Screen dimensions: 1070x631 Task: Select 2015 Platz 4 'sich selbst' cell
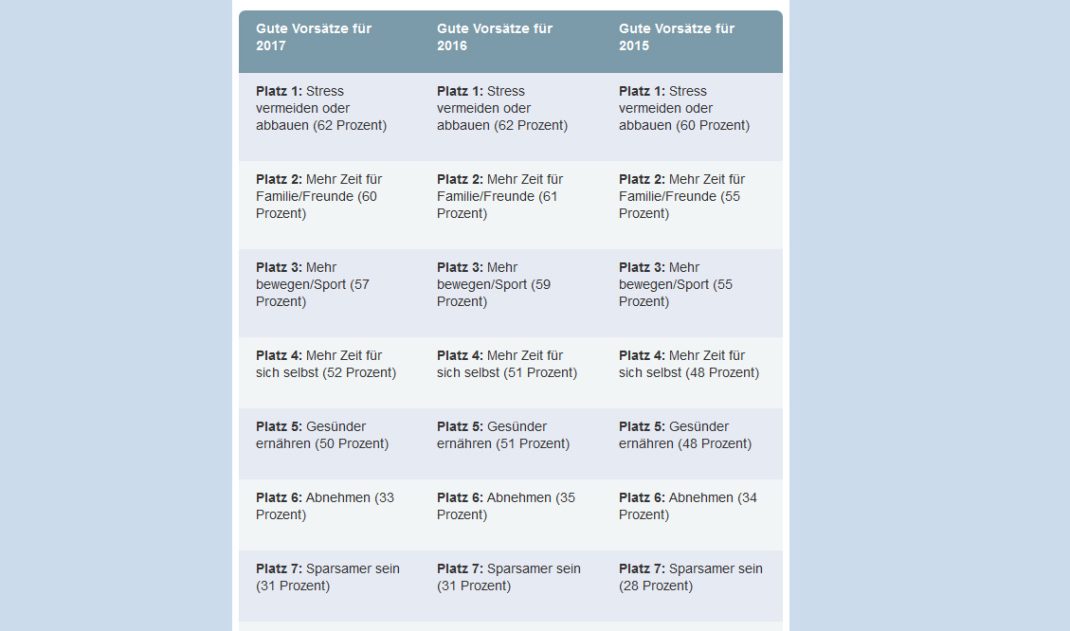689,364
